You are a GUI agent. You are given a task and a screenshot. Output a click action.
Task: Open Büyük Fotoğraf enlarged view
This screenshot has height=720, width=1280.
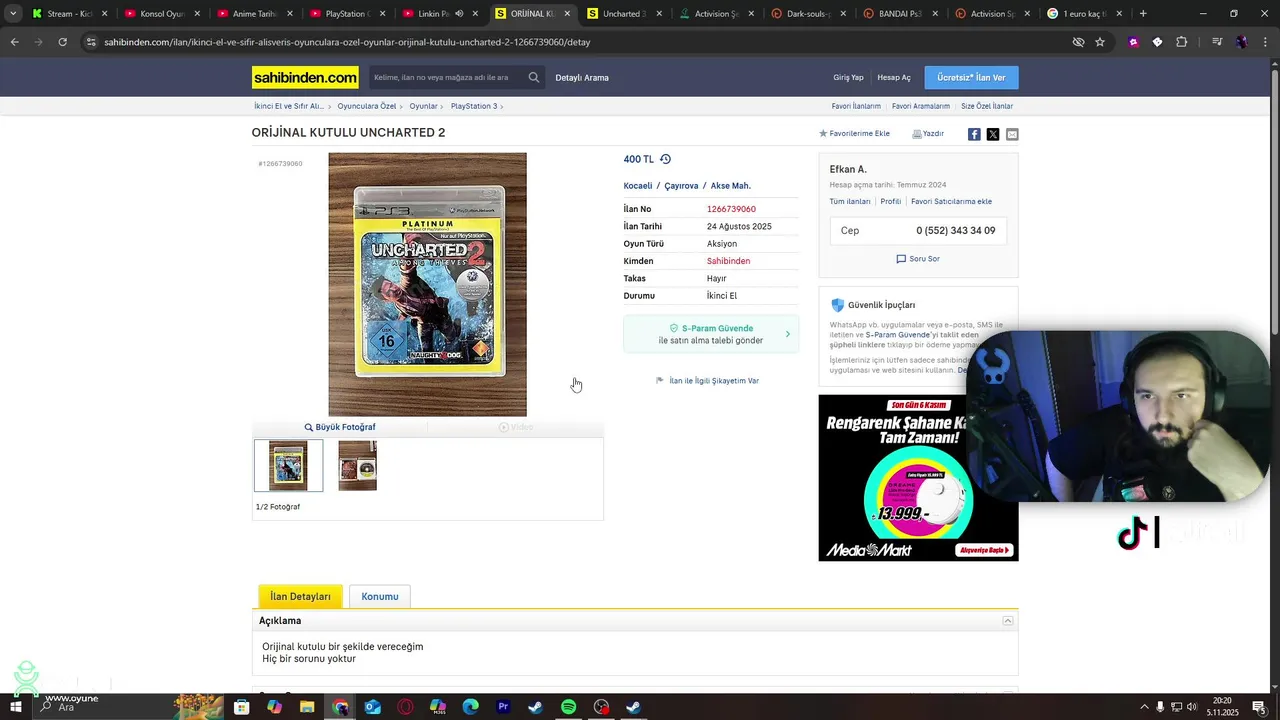pos(340,427)
